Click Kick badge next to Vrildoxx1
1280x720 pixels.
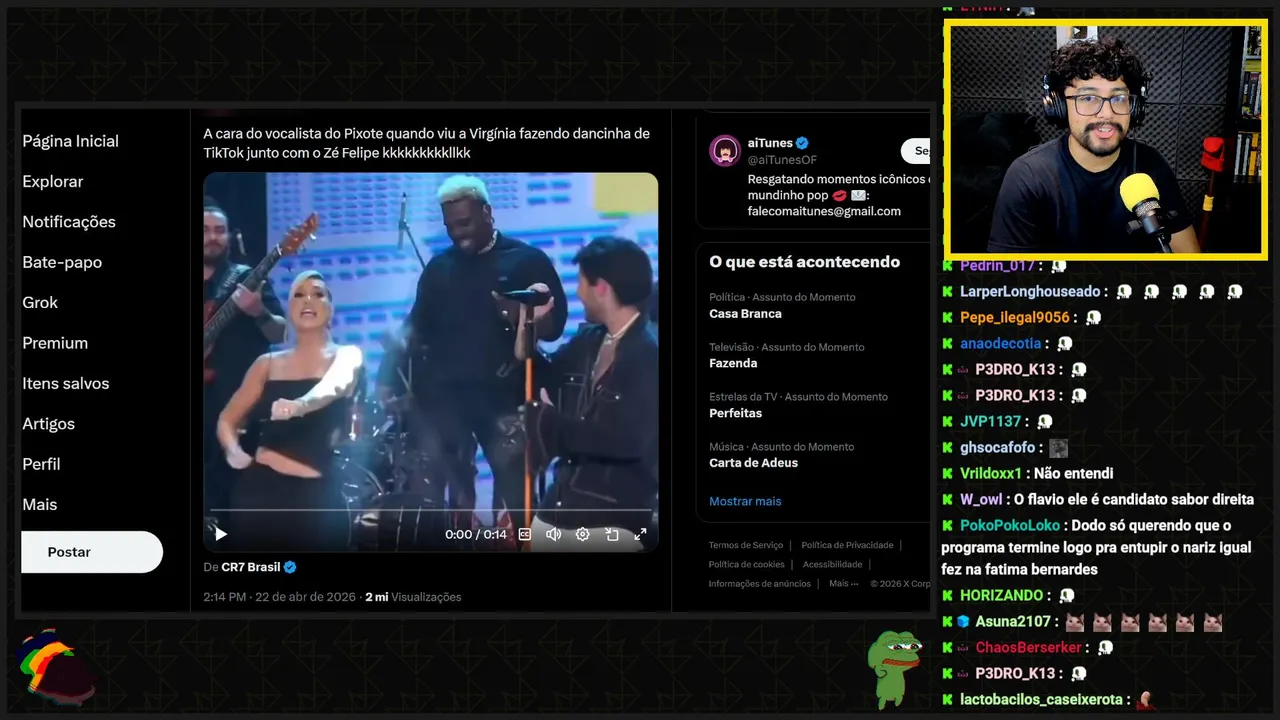click(x=947, y=473)
